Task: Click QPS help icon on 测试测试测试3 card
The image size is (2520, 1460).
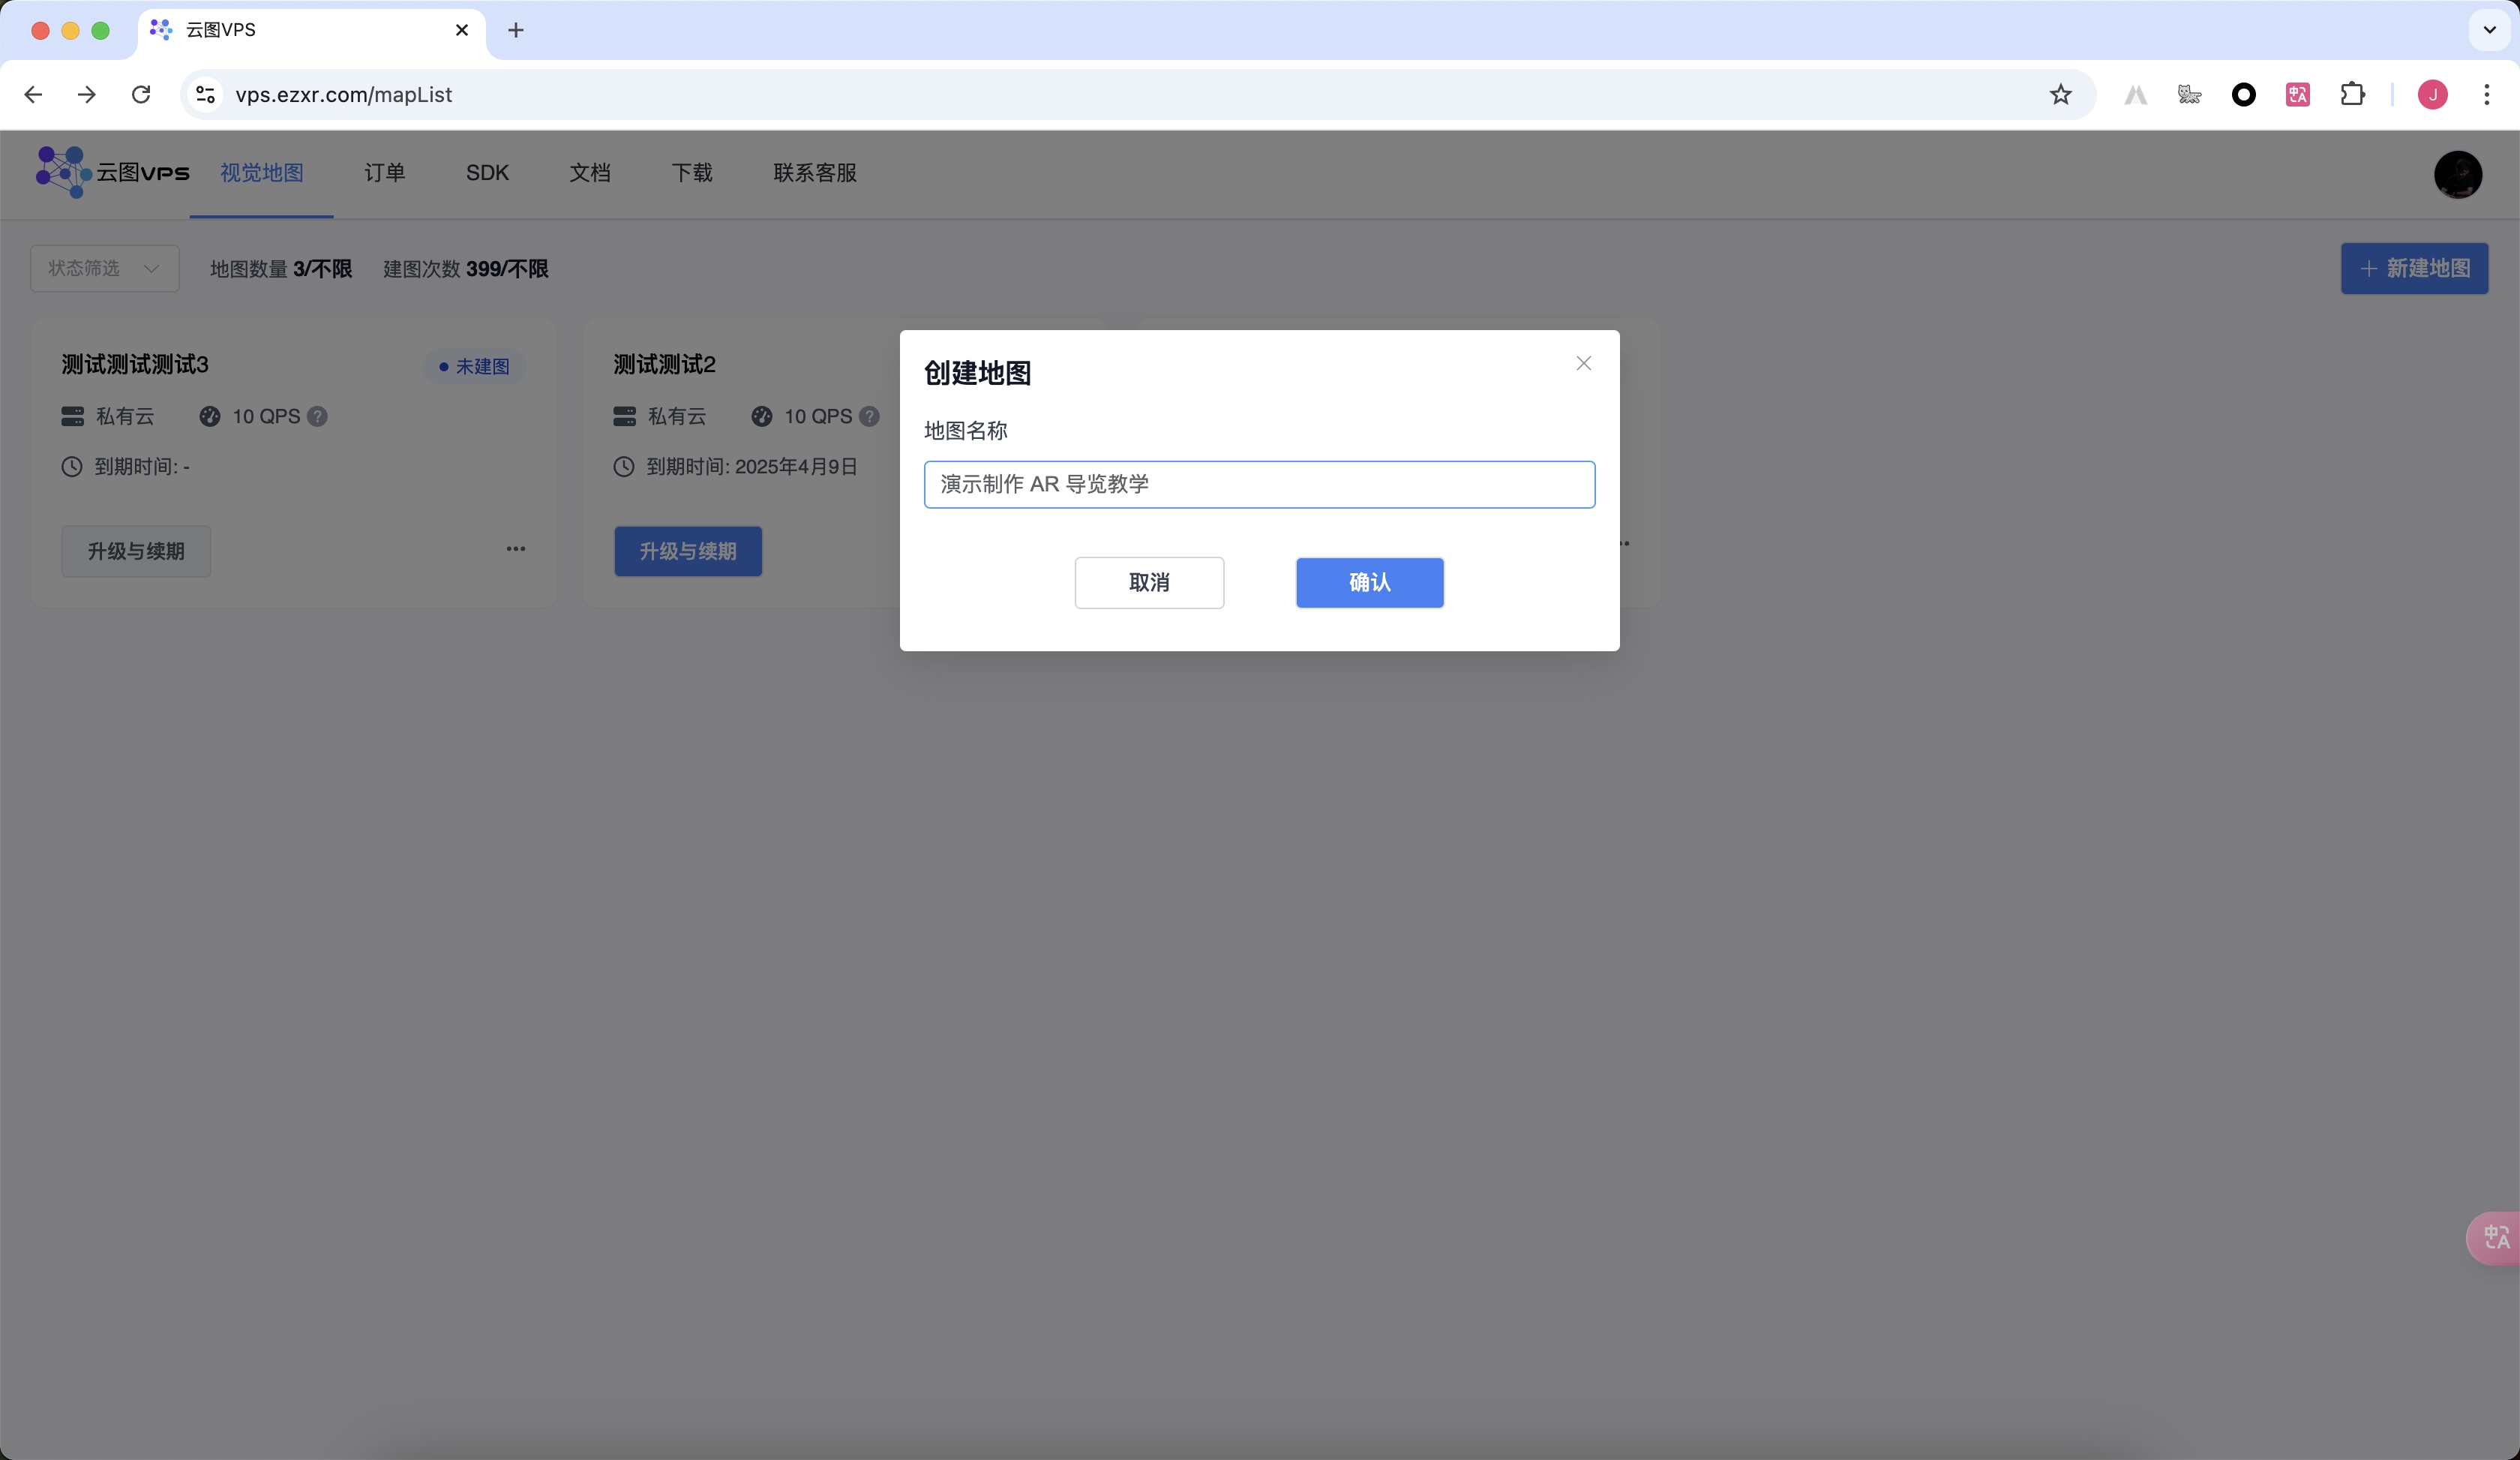Action: pos(317,416)
